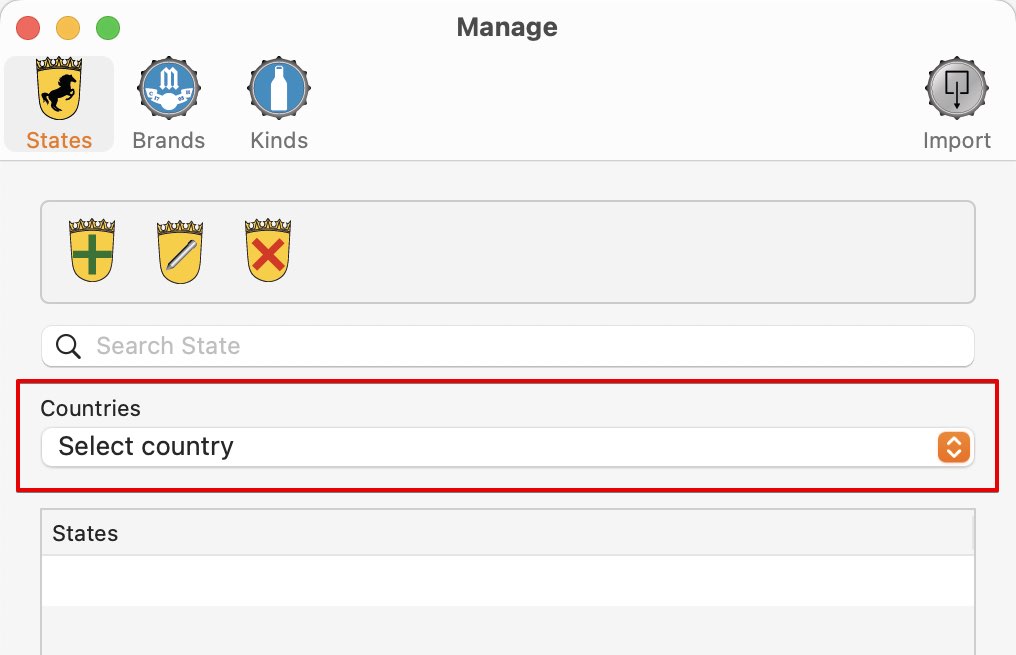The height and width of the screenshot is (655, 1016).
Task: Click the magnifying glass search icon
Action: click(x=68, y=346)
